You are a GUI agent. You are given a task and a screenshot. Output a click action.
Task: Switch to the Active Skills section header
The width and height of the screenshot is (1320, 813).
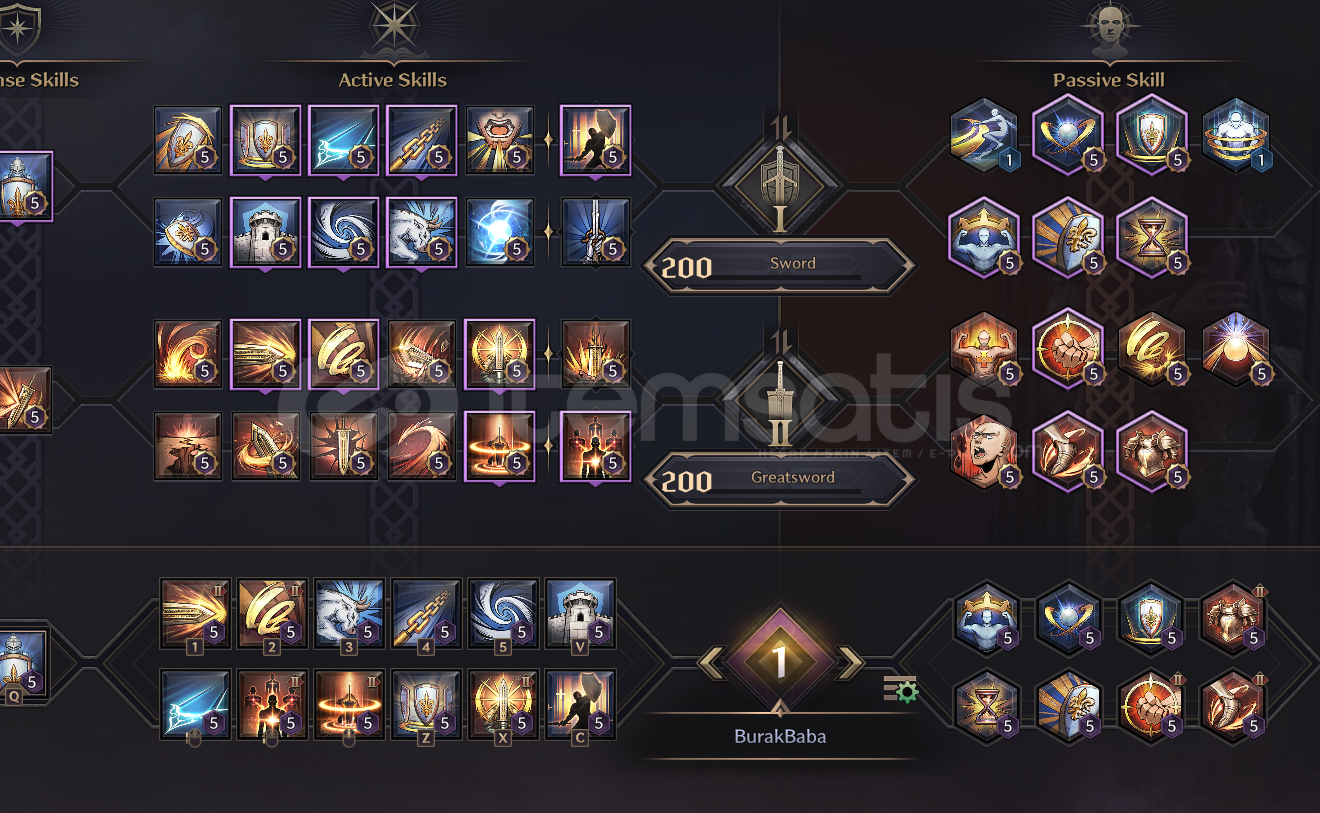click(392, 80)
